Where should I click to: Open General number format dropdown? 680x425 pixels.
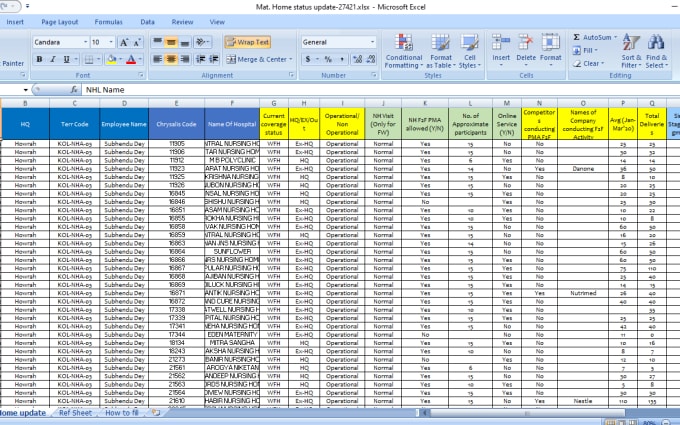372,42
